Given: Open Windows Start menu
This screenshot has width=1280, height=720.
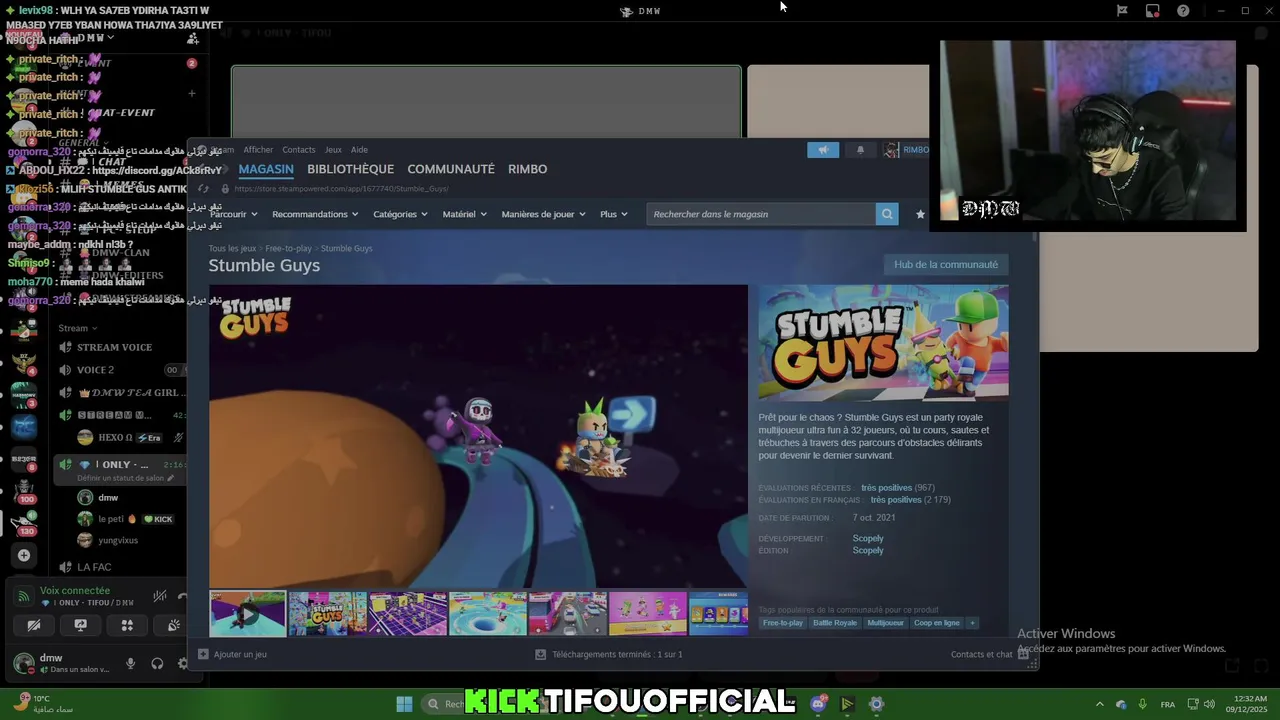Looking at the screenshot, I should (x=404, y=704).
